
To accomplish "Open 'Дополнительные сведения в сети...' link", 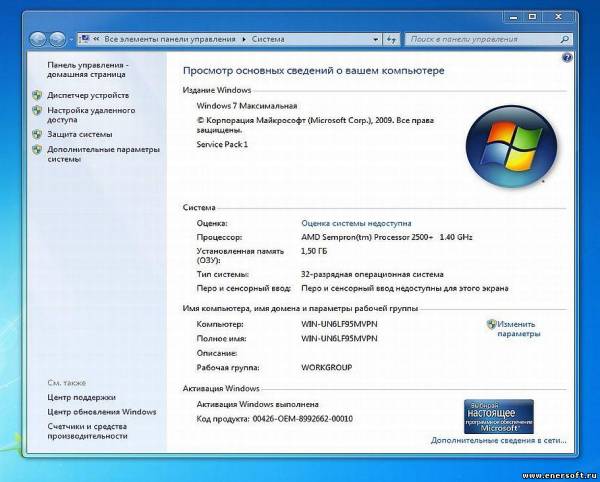I will pyautogui.click(x=499, y=440).
